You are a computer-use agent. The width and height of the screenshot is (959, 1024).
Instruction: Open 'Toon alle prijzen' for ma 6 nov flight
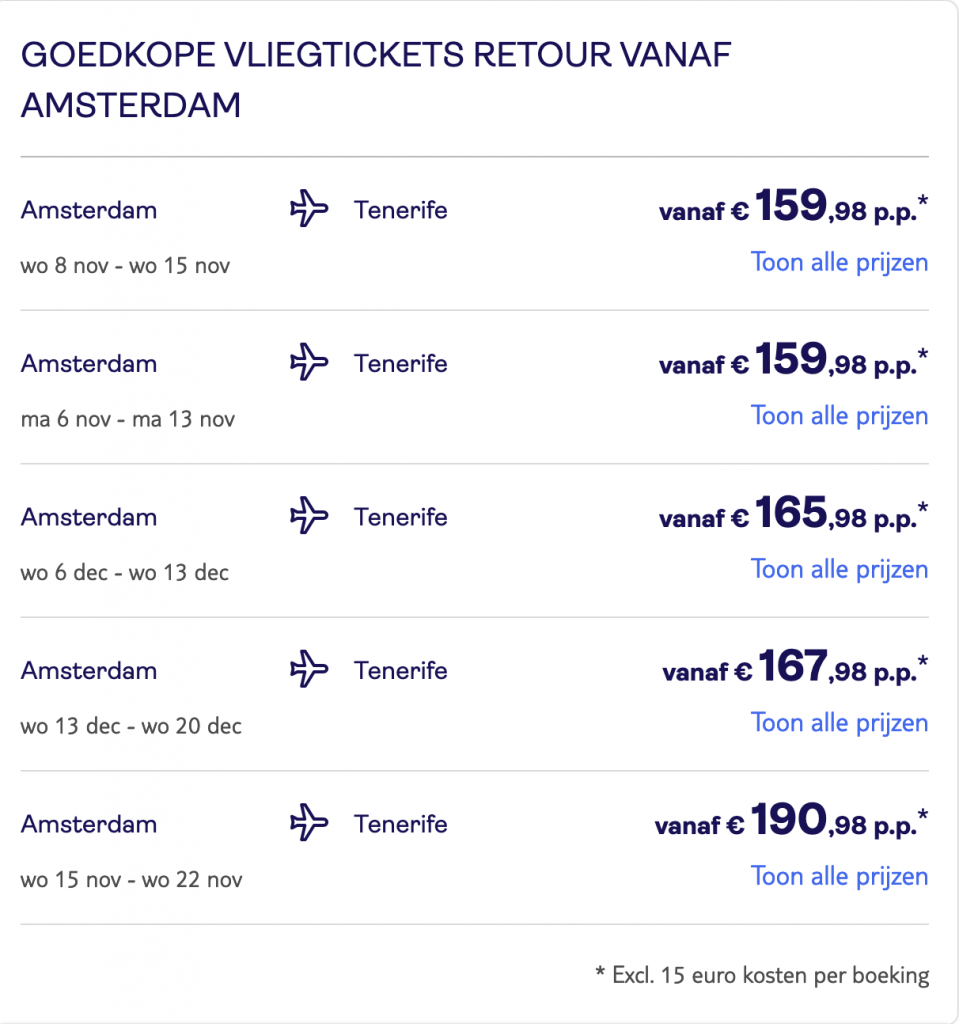point(839,416)
